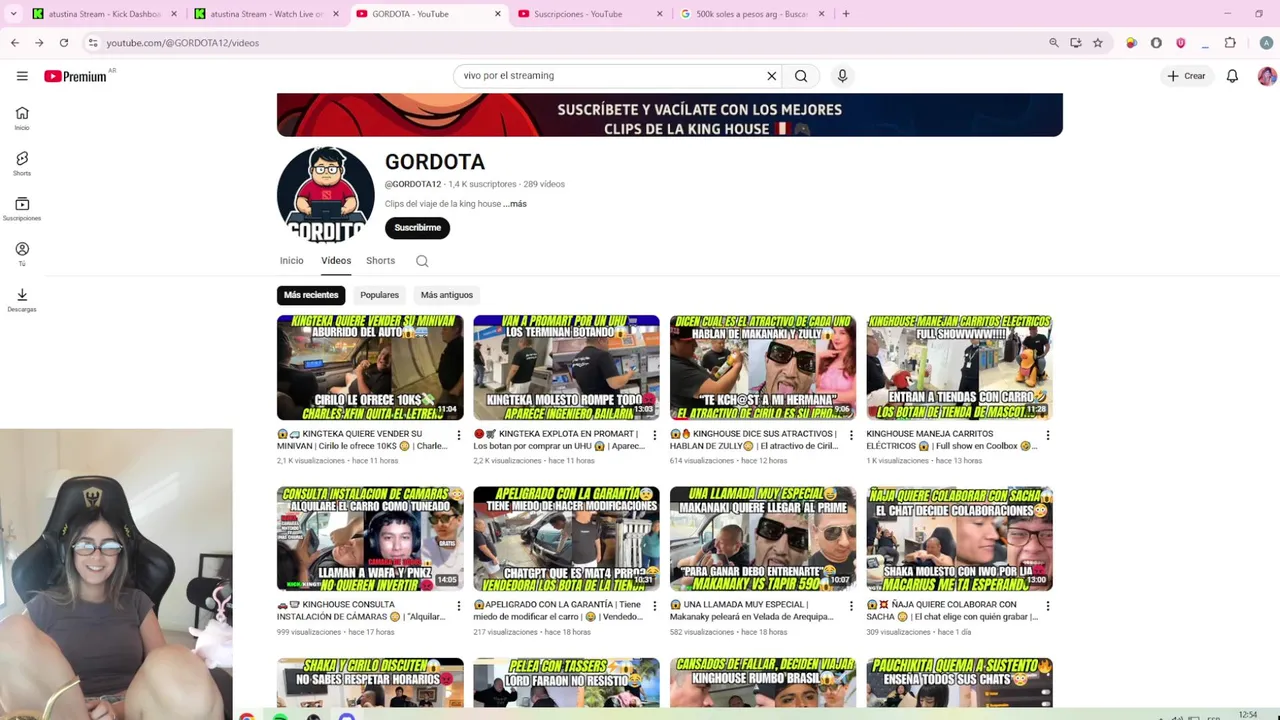This screenshot has width=1280, height=720.
Task: Open options for KINGHOUSE CONSULTA INSTALACIÓN video
Action: [x=459, y=606]
